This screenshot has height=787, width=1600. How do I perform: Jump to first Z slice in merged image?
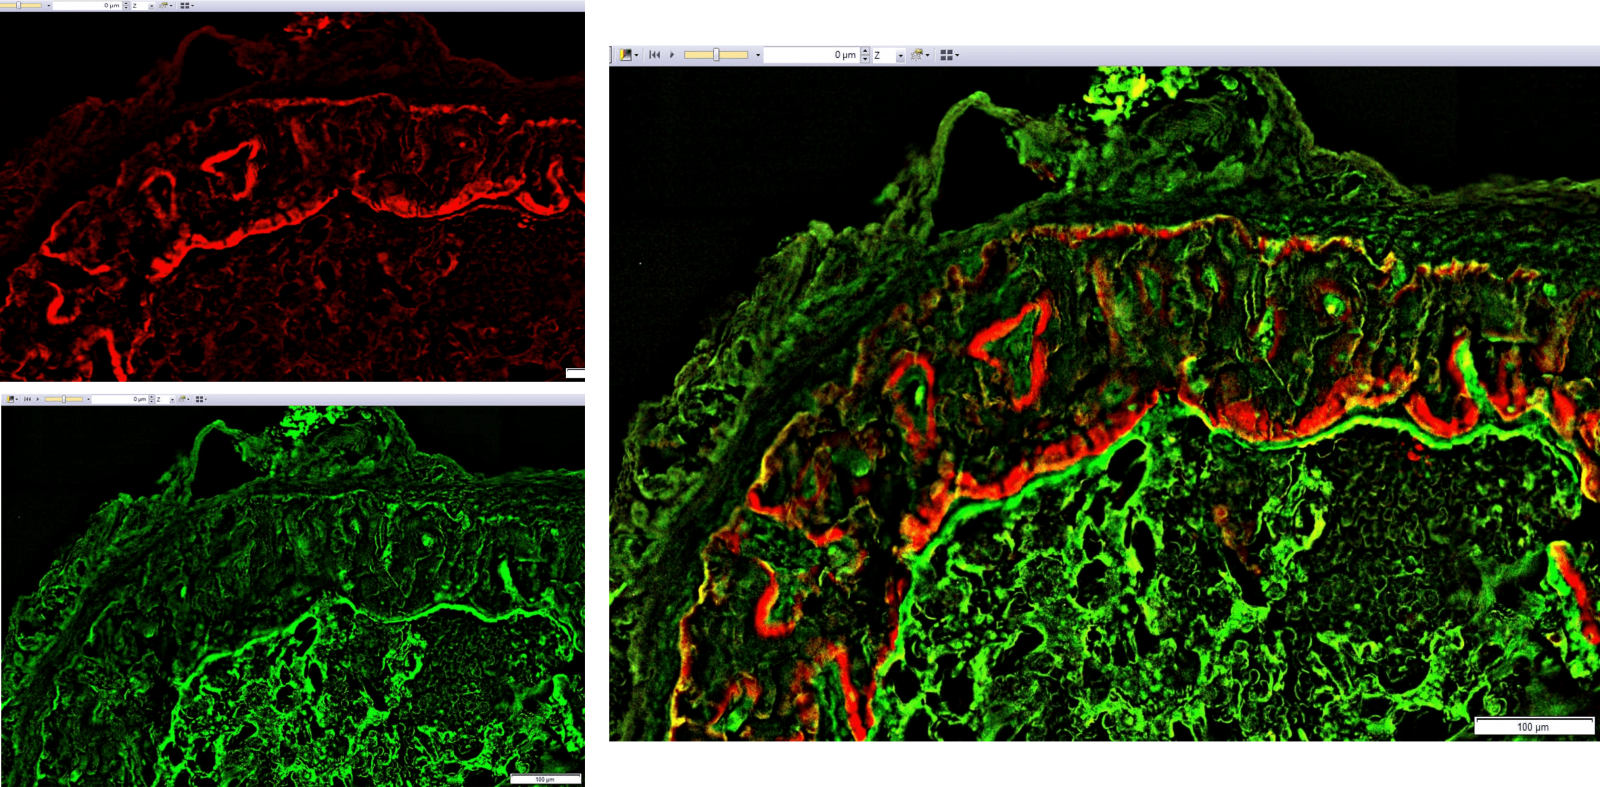(x=654, y=55)
